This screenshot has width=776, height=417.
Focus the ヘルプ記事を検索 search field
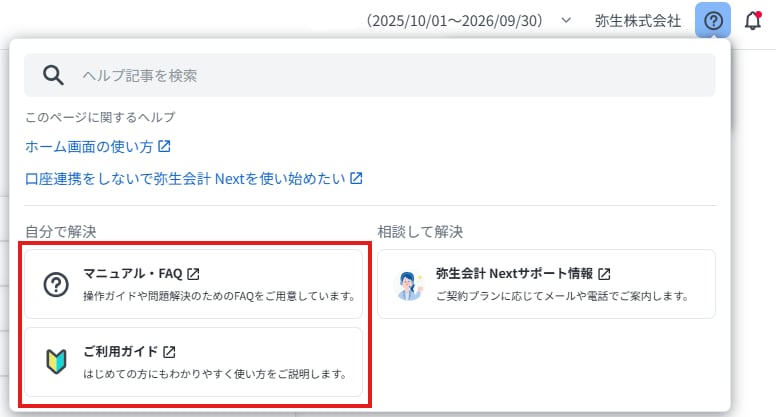370,75
